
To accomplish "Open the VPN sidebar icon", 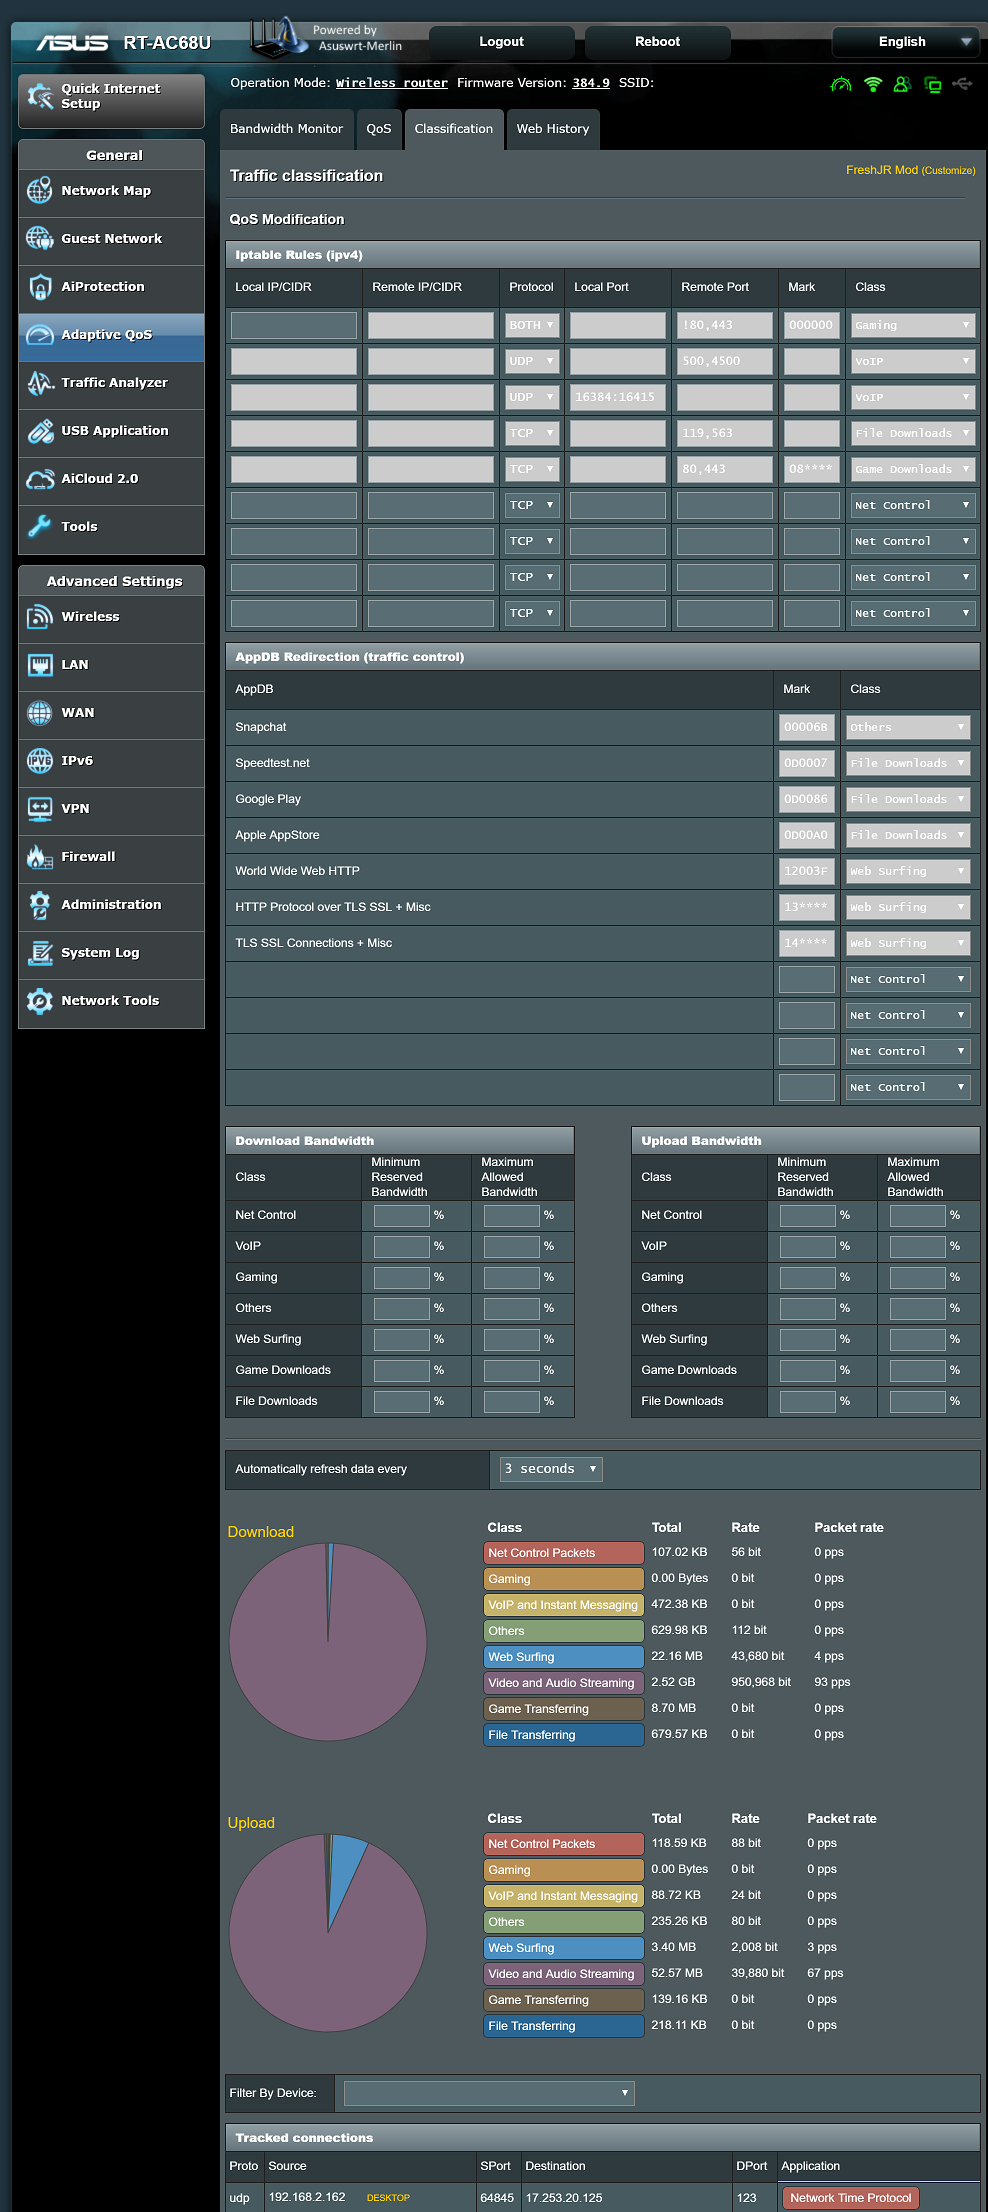I will tap(40, 809).
